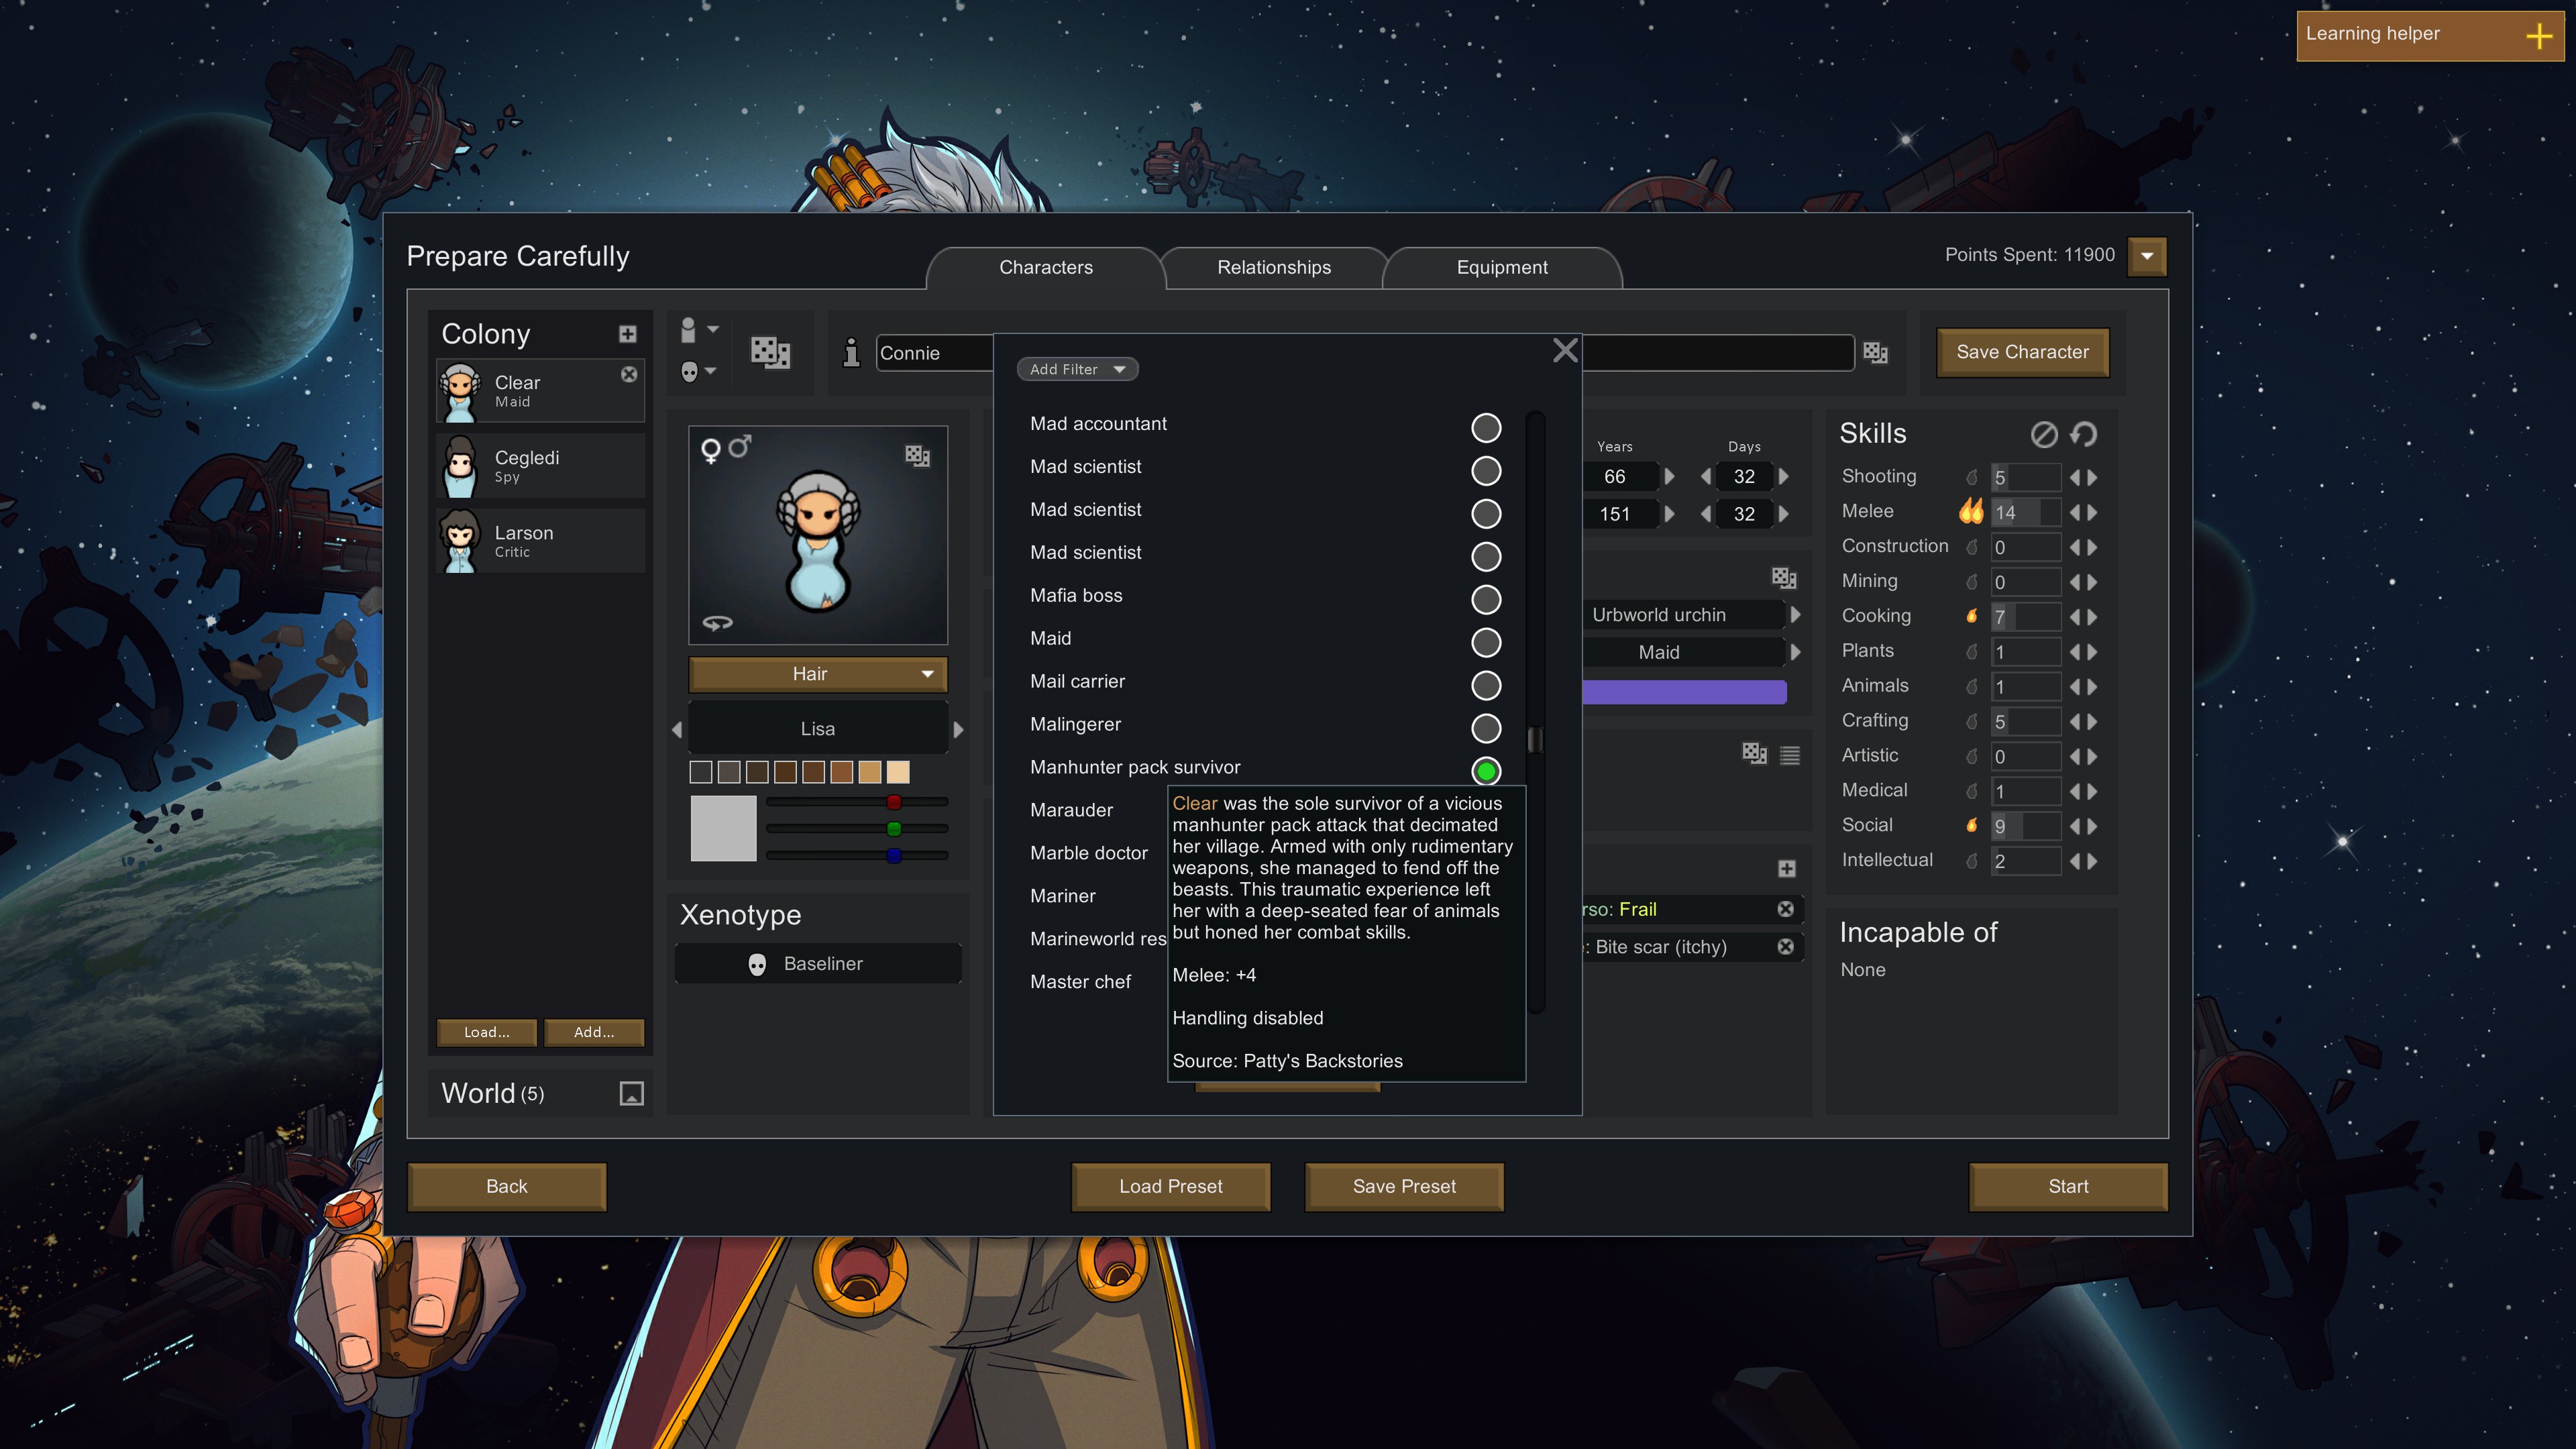Close the backstory selection dialog

pyautogui.click(x=1565, y=350)
